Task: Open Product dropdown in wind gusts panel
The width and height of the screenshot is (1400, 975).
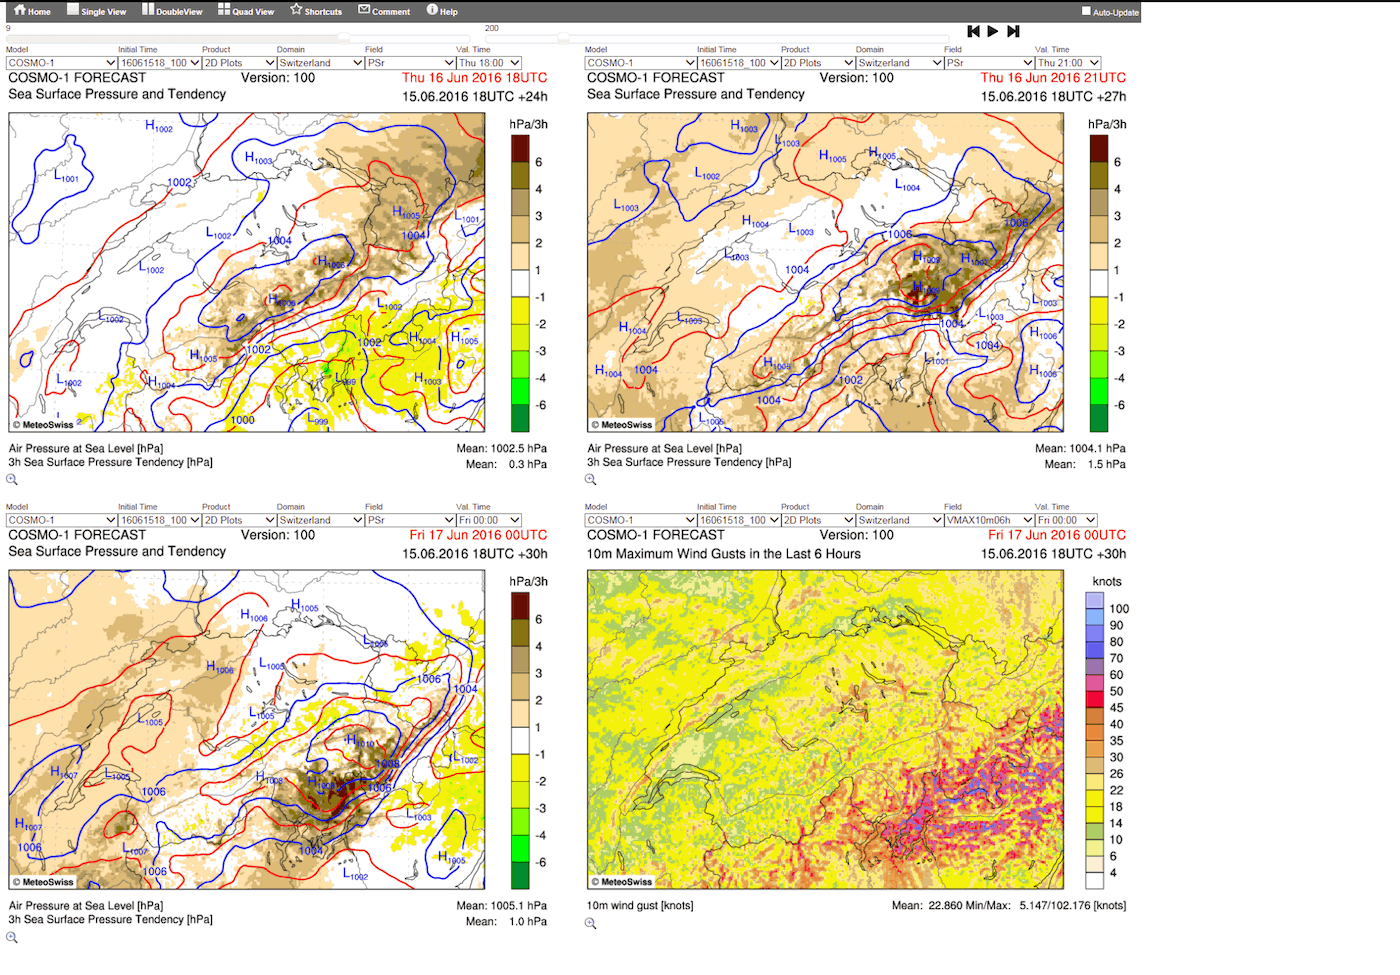Action: (818, 520)
